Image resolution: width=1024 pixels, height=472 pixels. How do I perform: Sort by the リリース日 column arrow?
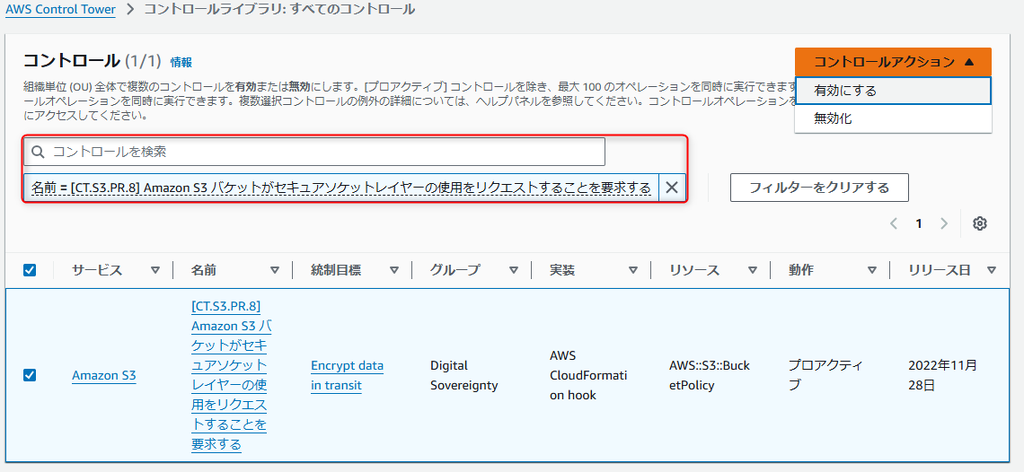pos(991,270)
